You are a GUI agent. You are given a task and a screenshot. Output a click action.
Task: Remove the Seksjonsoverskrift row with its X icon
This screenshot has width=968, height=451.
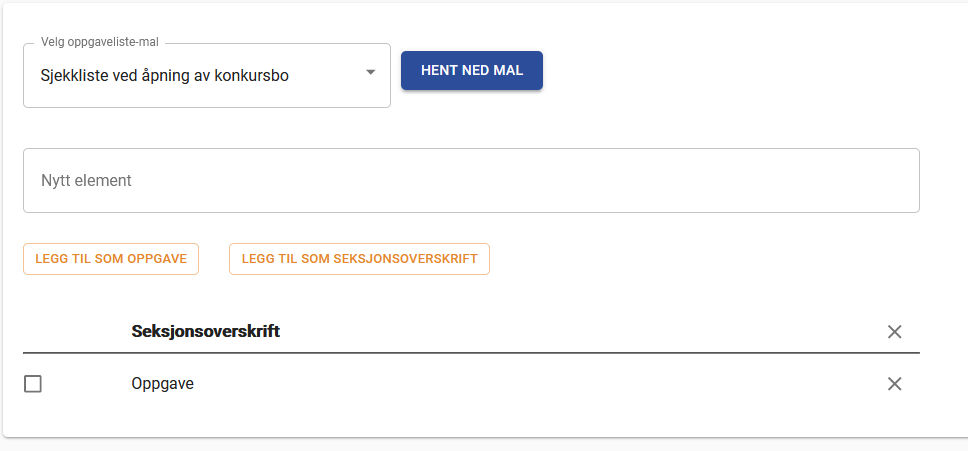click(x=895, y=332)
